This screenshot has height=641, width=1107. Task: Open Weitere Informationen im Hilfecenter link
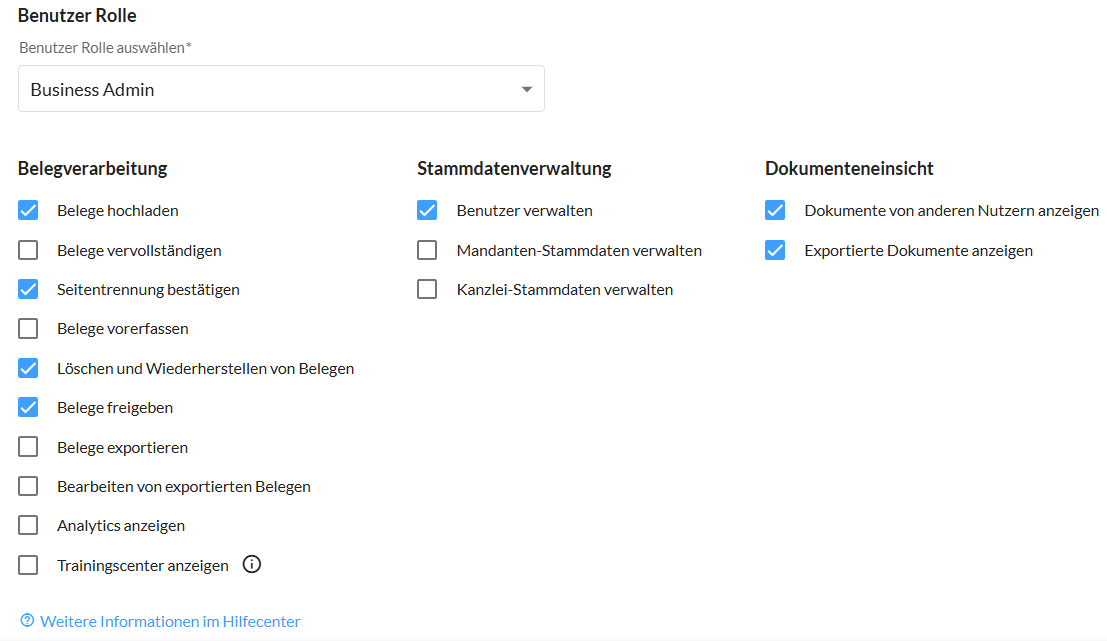pos(170,621)
